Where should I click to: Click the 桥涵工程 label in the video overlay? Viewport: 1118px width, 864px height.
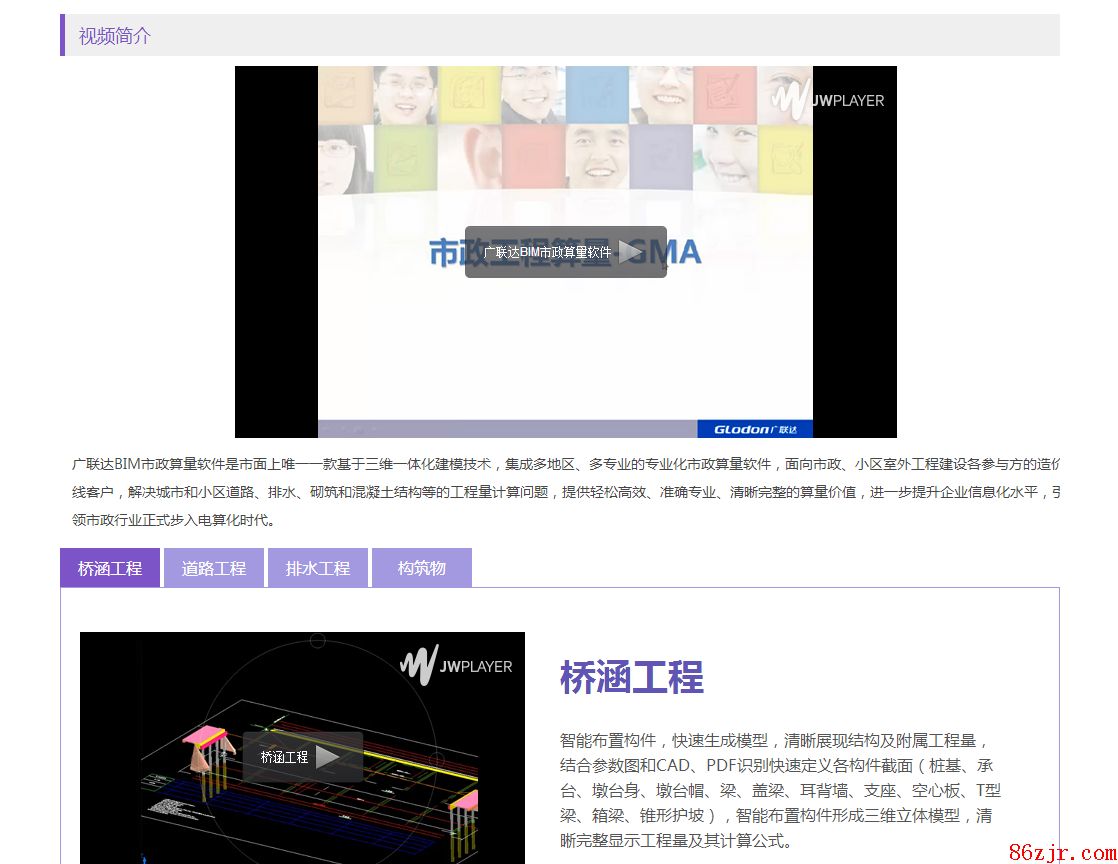285,757
